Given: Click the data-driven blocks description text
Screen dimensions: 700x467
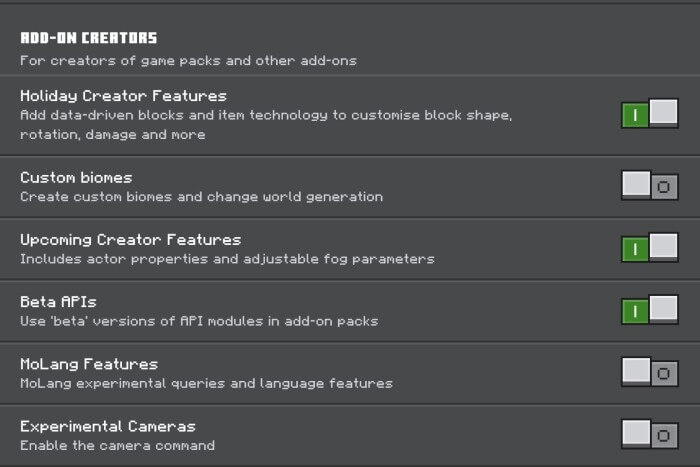Looking at the screenshot, I should click(x=266, y=125).
